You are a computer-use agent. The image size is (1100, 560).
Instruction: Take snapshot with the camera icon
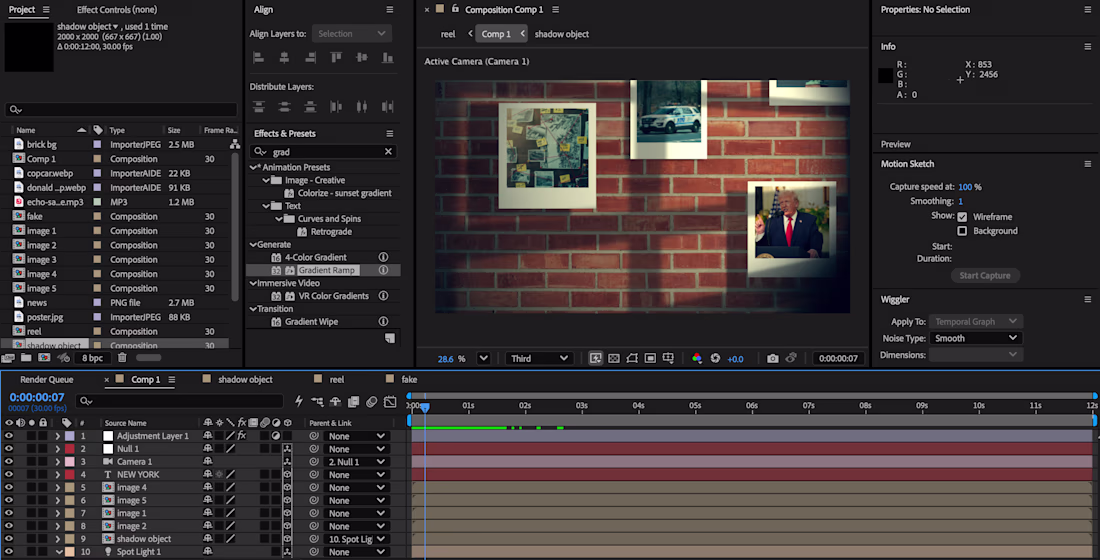772,358
